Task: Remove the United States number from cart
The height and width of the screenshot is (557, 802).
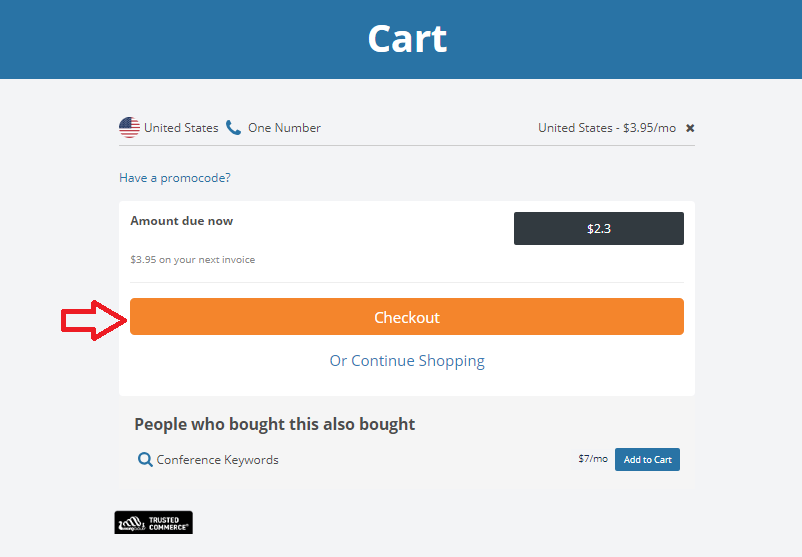Action: tap(690, 128)
